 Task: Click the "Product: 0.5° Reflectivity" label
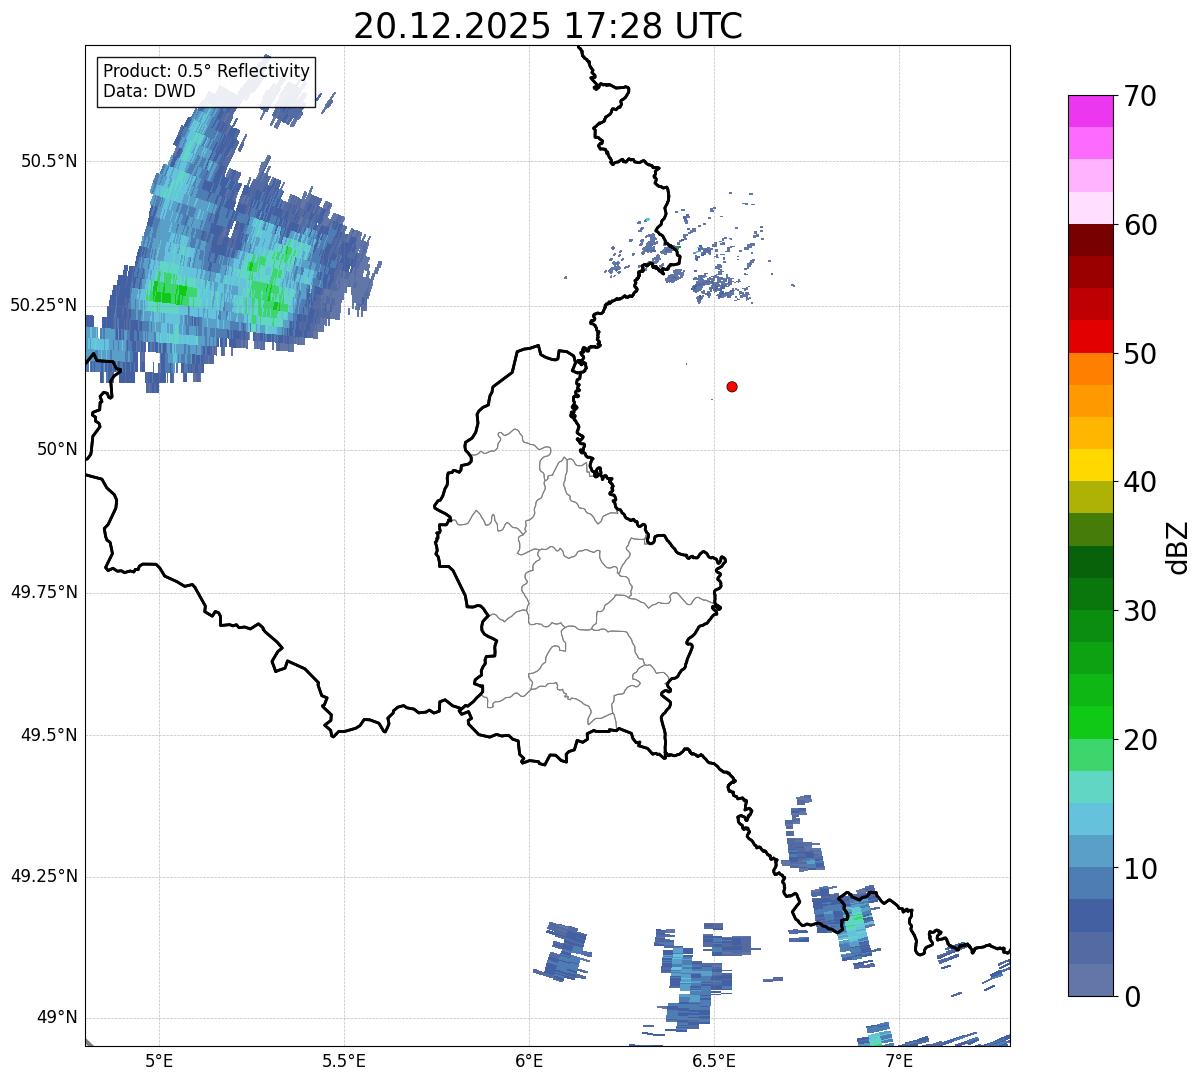(x=206, y=72)
